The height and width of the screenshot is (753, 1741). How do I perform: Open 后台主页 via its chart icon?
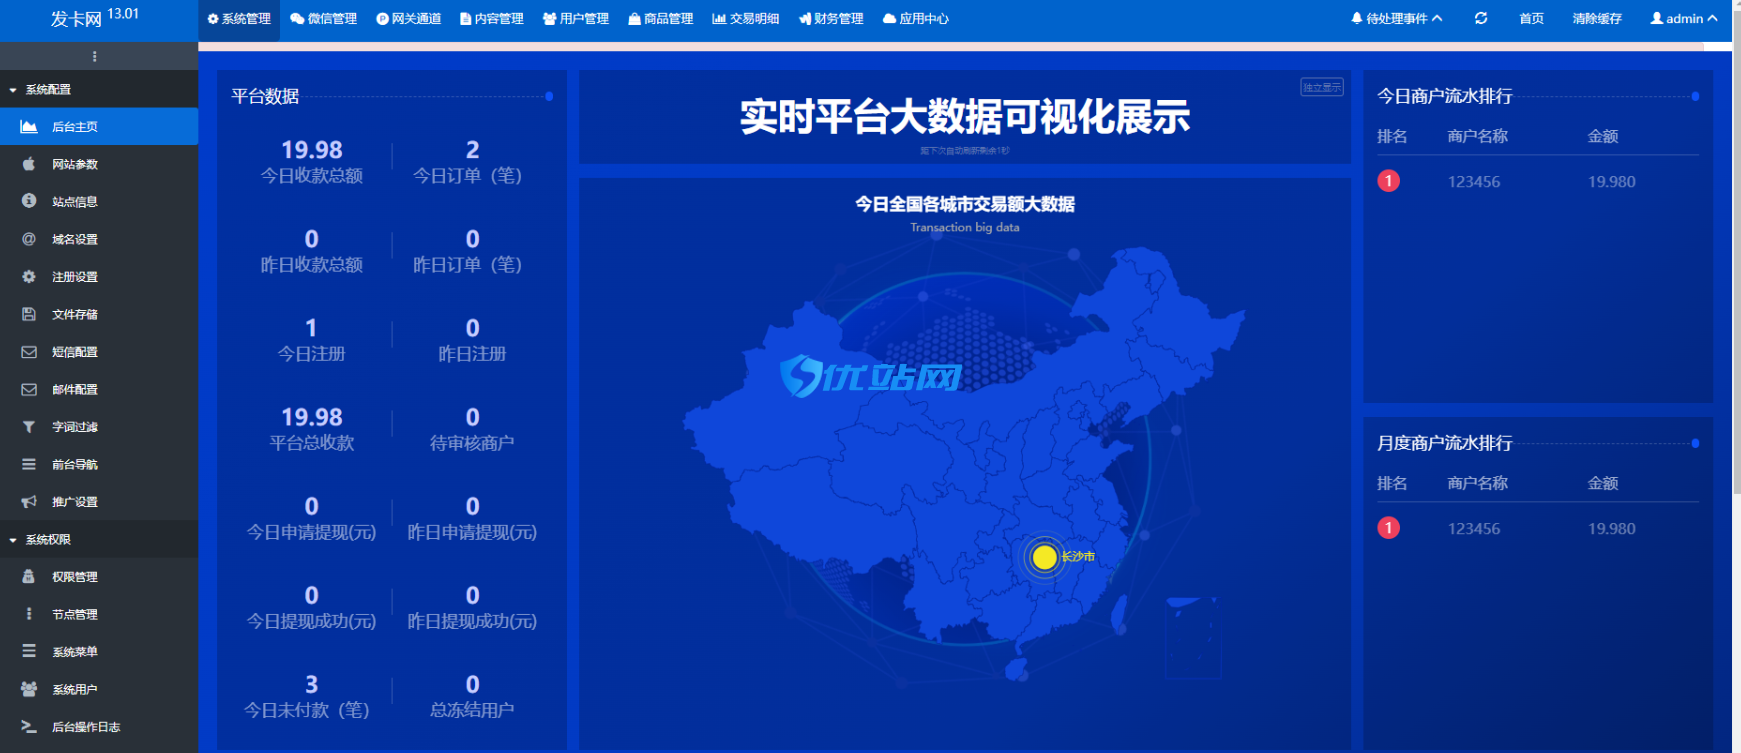point(29,127)
